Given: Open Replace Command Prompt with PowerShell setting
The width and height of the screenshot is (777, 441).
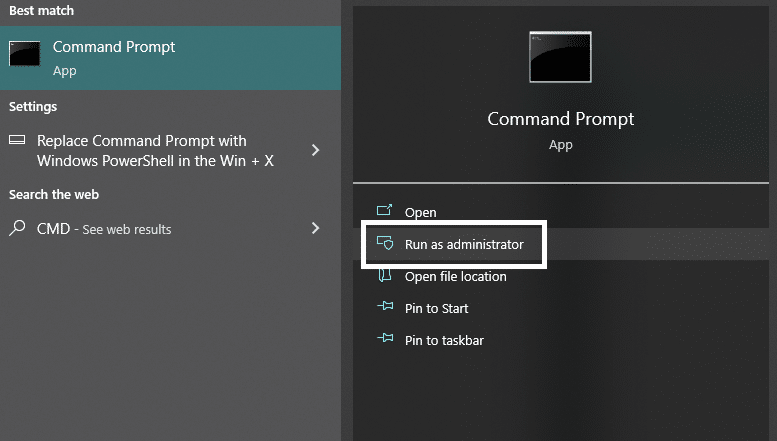Looking at the screenshot, I should (x=155, y=151).
